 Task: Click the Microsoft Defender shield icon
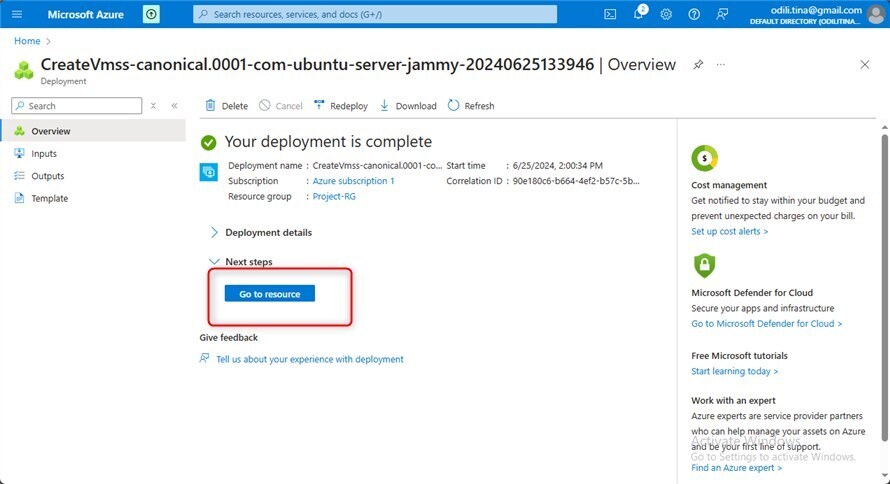pos(704,265)
